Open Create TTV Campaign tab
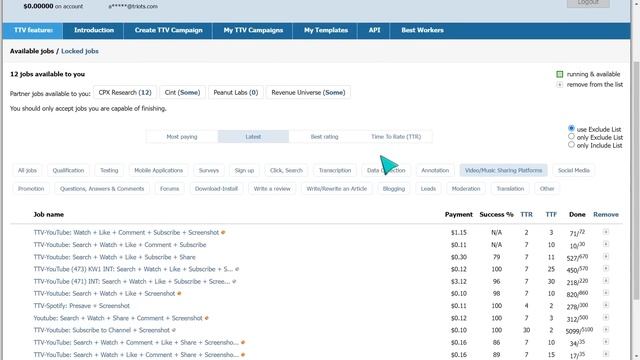 tap(168, 30)
